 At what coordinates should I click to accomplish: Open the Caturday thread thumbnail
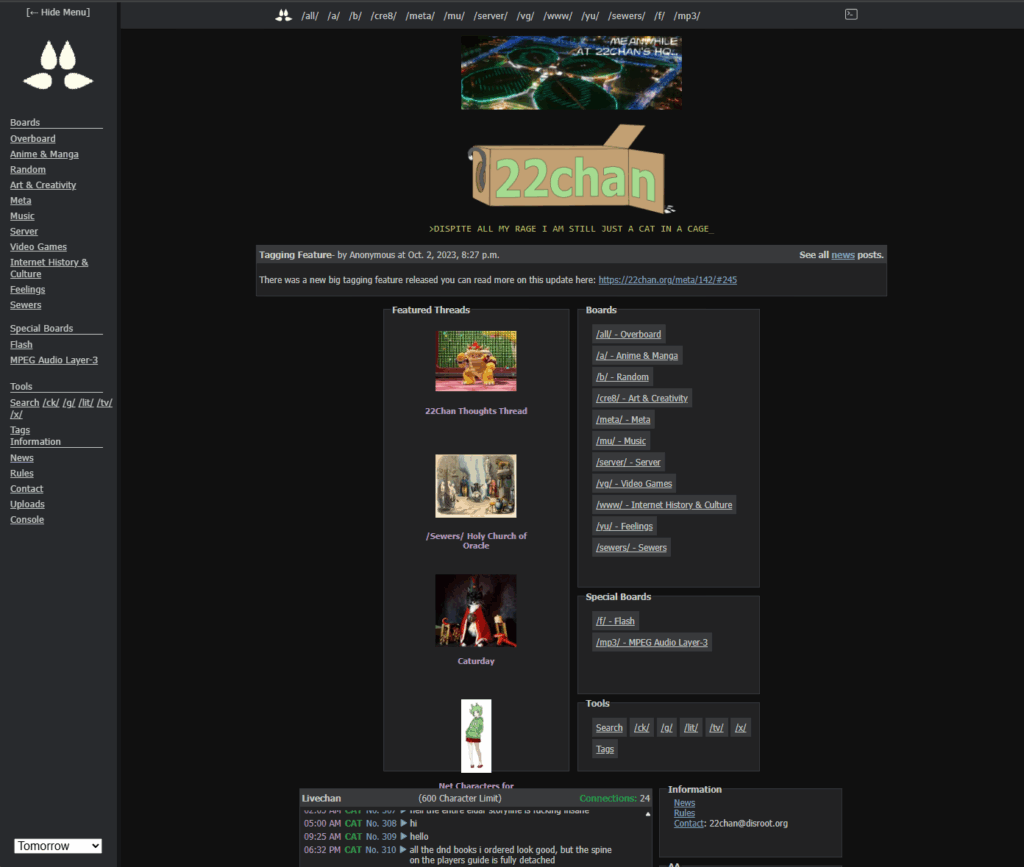[x=476, y=610]
